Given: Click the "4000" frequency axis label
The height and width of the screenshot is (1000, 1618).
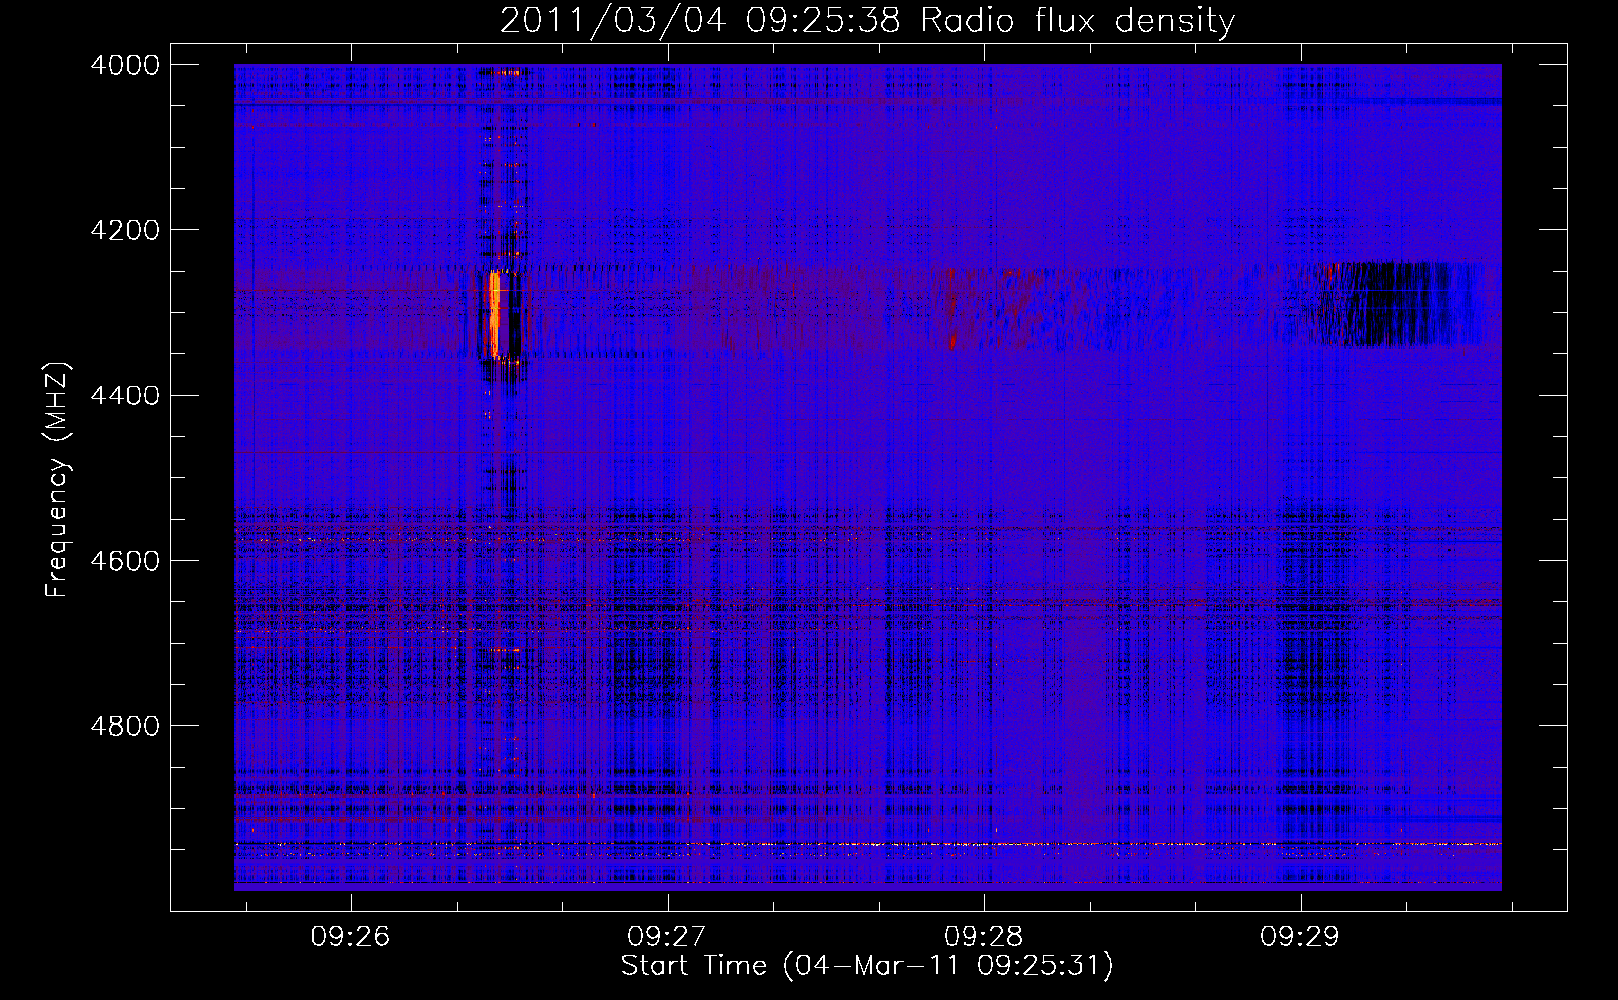Looking at the screenshot, I should [x=124, y=65].
